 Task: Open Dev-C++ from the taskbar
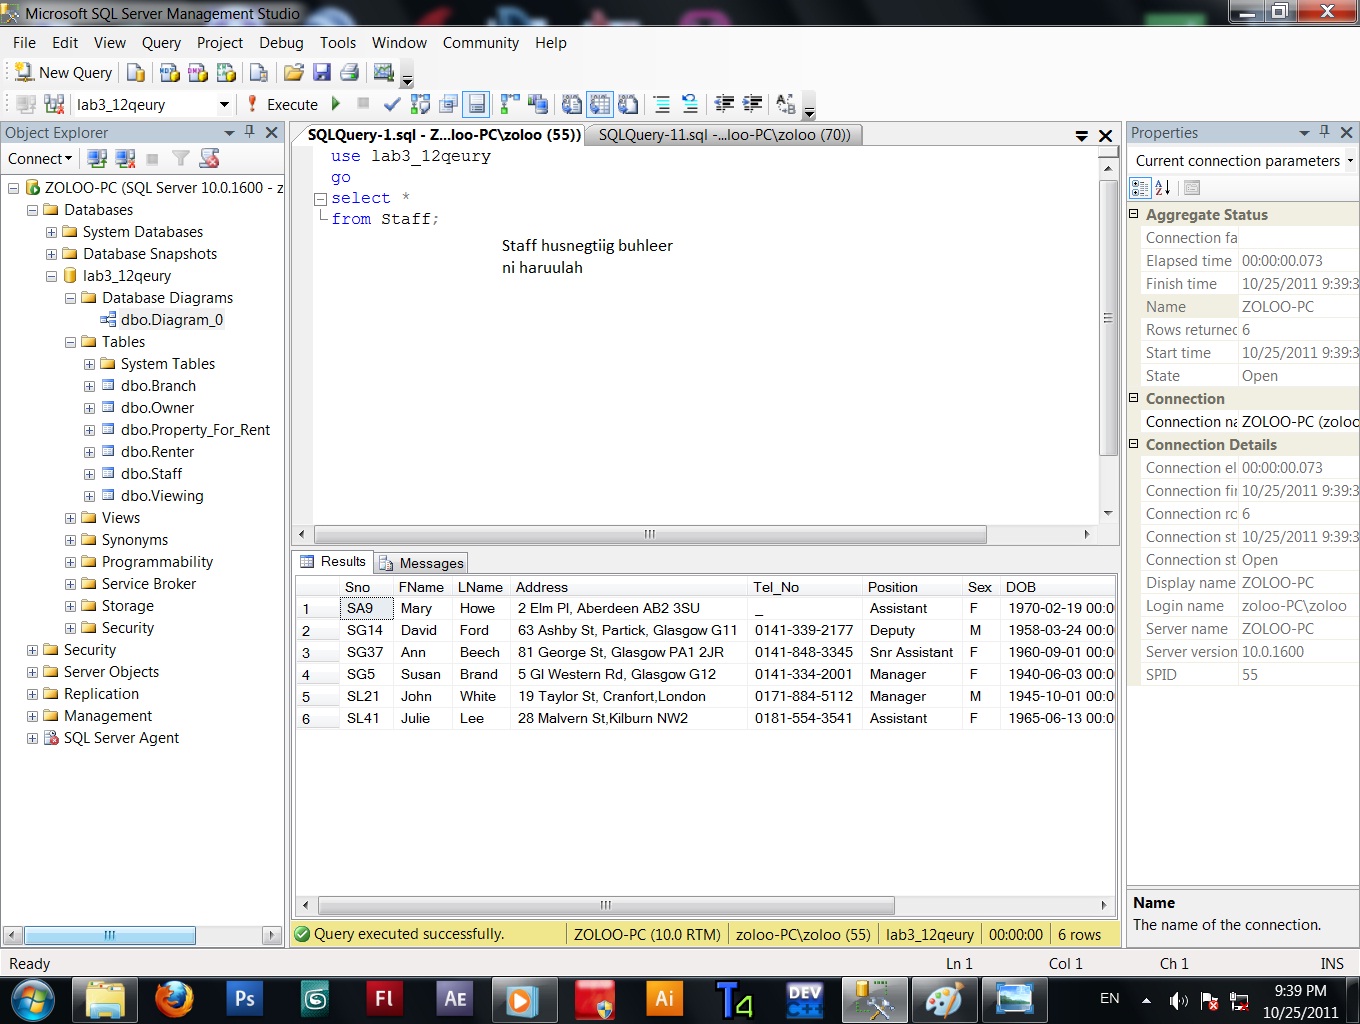[x=804, y=999]
